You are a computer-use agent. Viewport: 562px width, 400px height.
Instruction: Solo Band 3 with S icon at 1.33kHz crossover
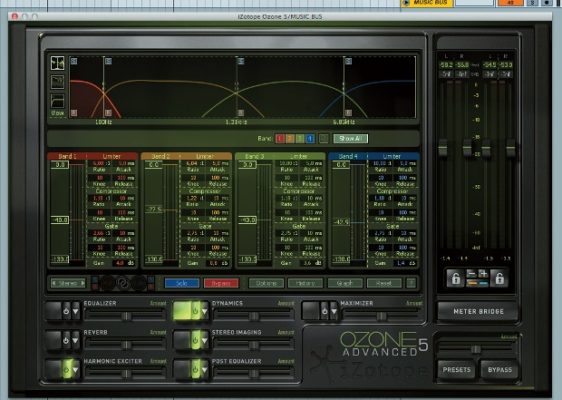click(x=241, y=61)
